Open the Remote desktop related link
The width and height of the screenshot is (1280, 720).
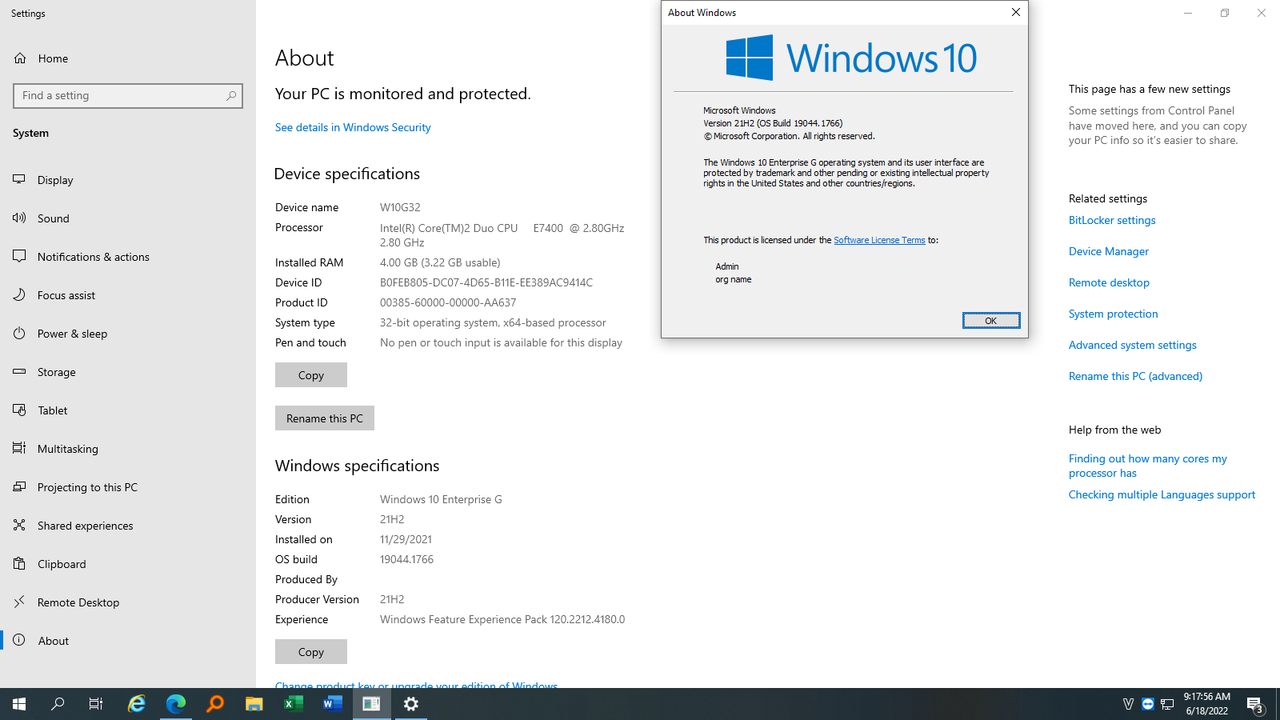(1109, 282)
